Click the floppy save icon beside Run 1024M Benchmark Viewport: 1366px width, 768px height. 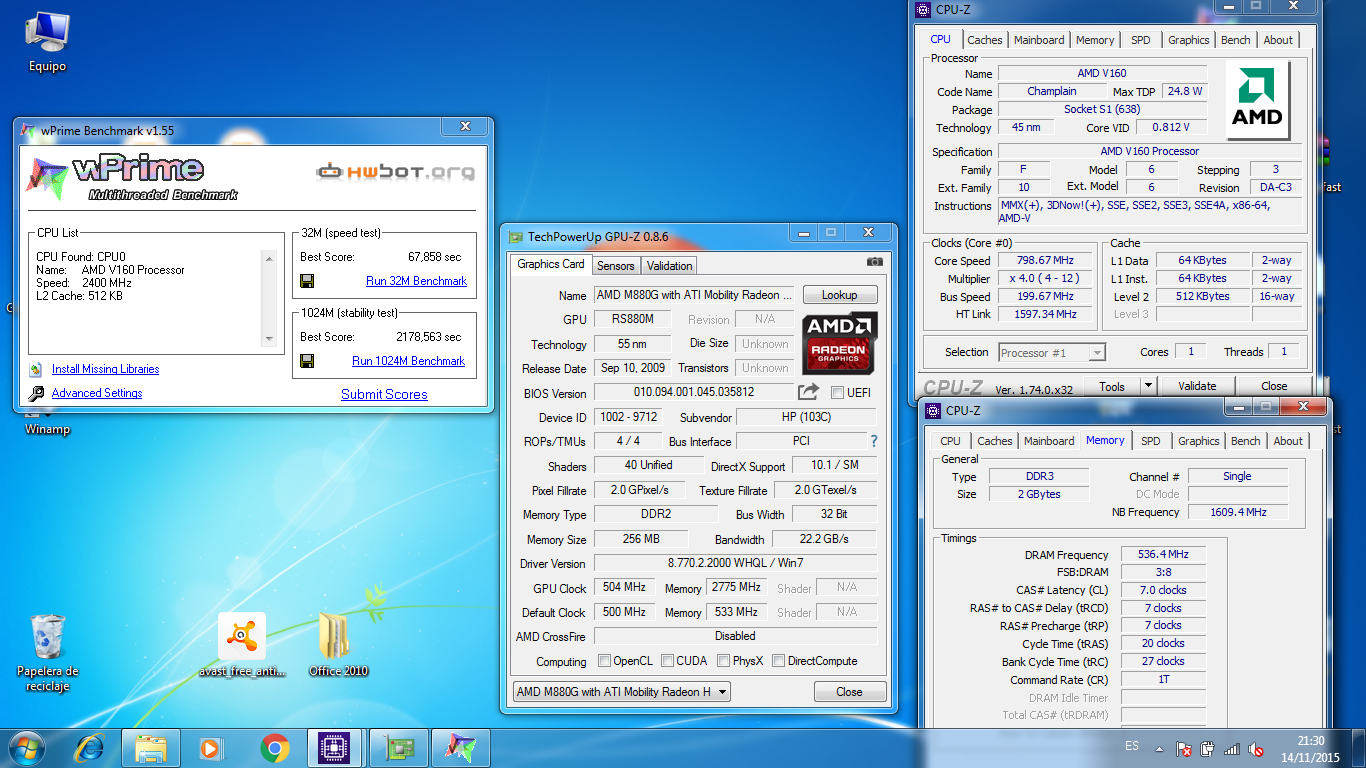tap(308, 361)
